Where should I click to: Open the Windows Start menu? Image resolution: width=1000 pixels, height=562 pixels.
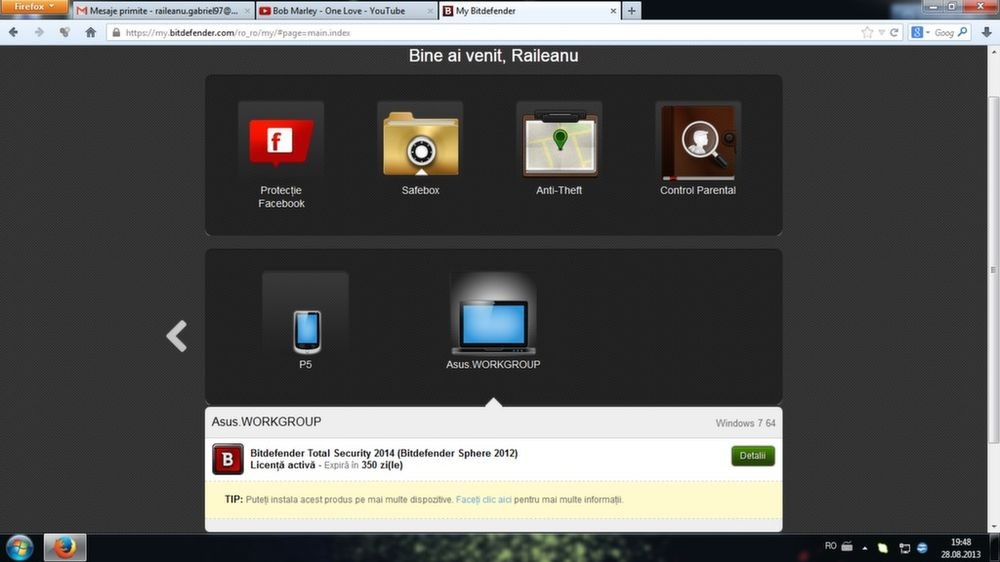pos(20,547)
